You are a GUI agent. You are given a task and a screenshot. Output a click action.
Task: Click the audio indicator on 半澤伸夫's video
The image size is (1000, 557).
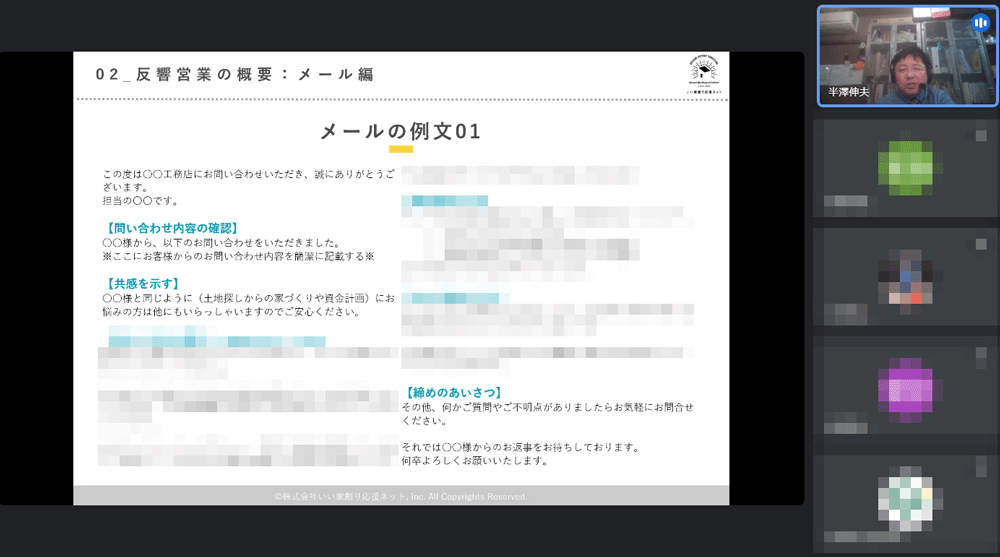(979, 22)
